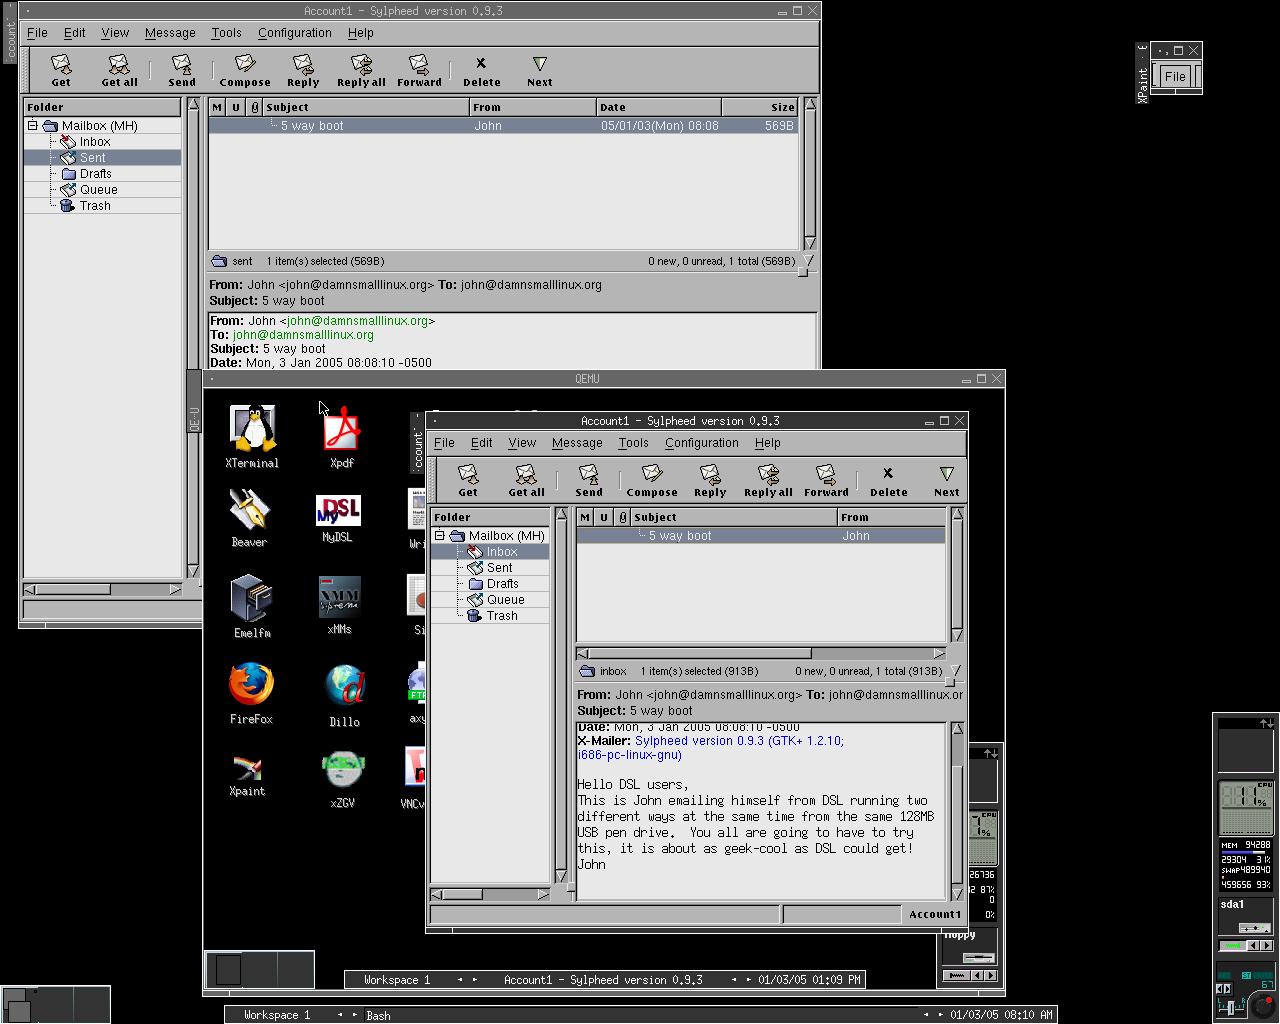Click Forward in outer Sylpheed toolbar
1280x1024 pixels.
(x=419, y=71)
